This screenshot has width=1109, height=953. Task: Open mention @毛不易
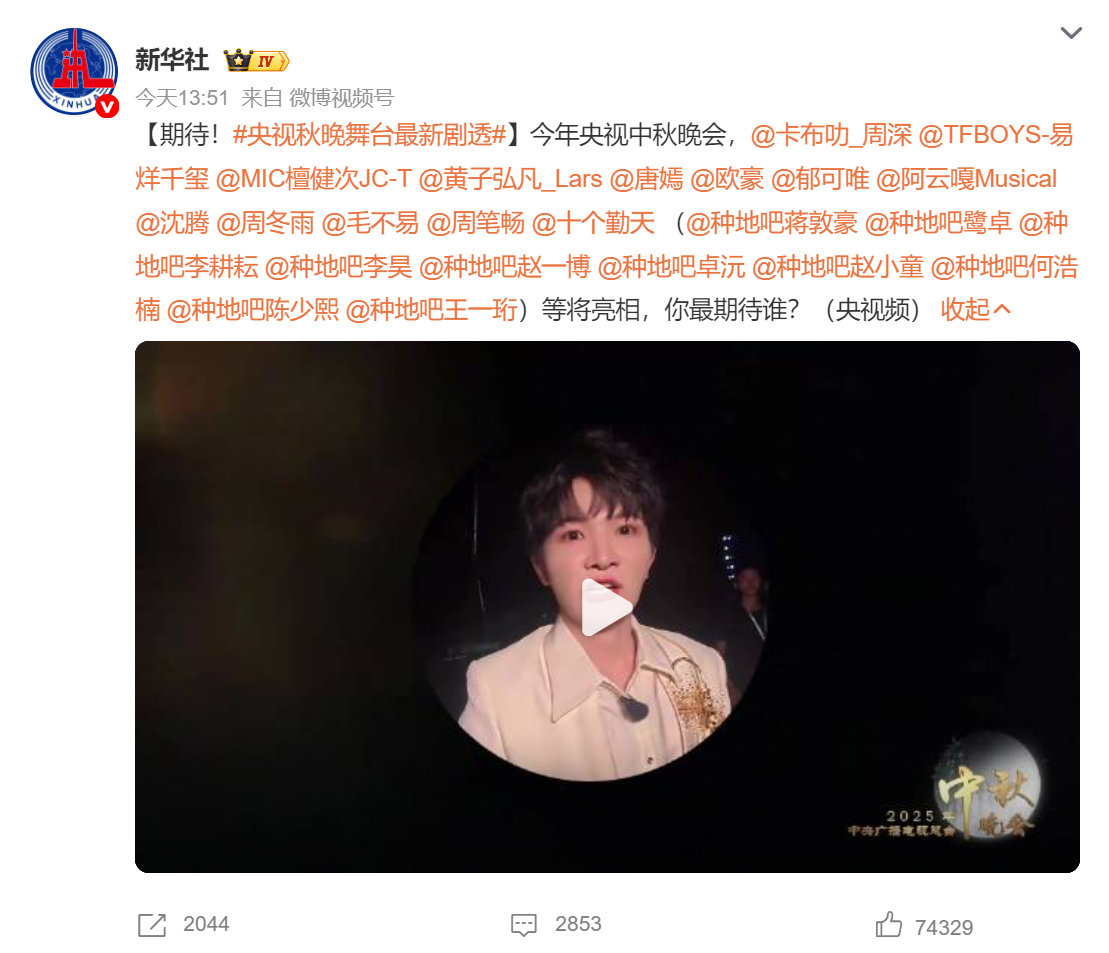point(371,223)
